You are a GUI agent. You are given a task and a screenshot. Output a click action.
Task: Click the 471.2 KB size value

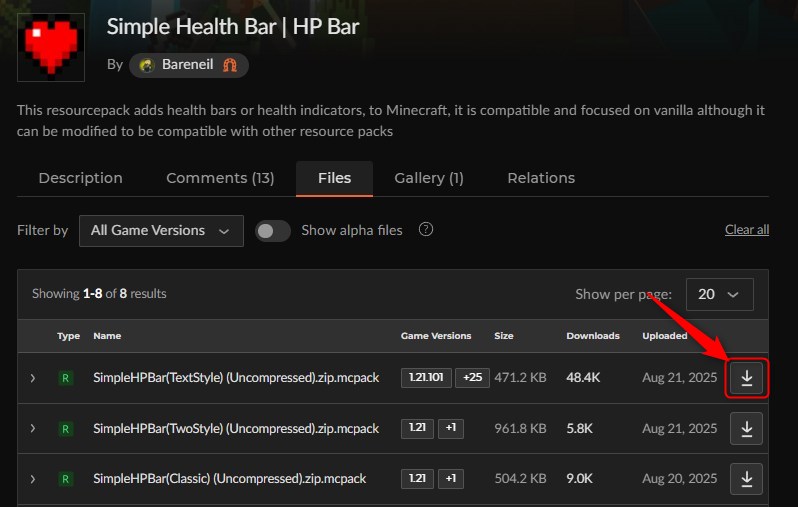[520, 378]
